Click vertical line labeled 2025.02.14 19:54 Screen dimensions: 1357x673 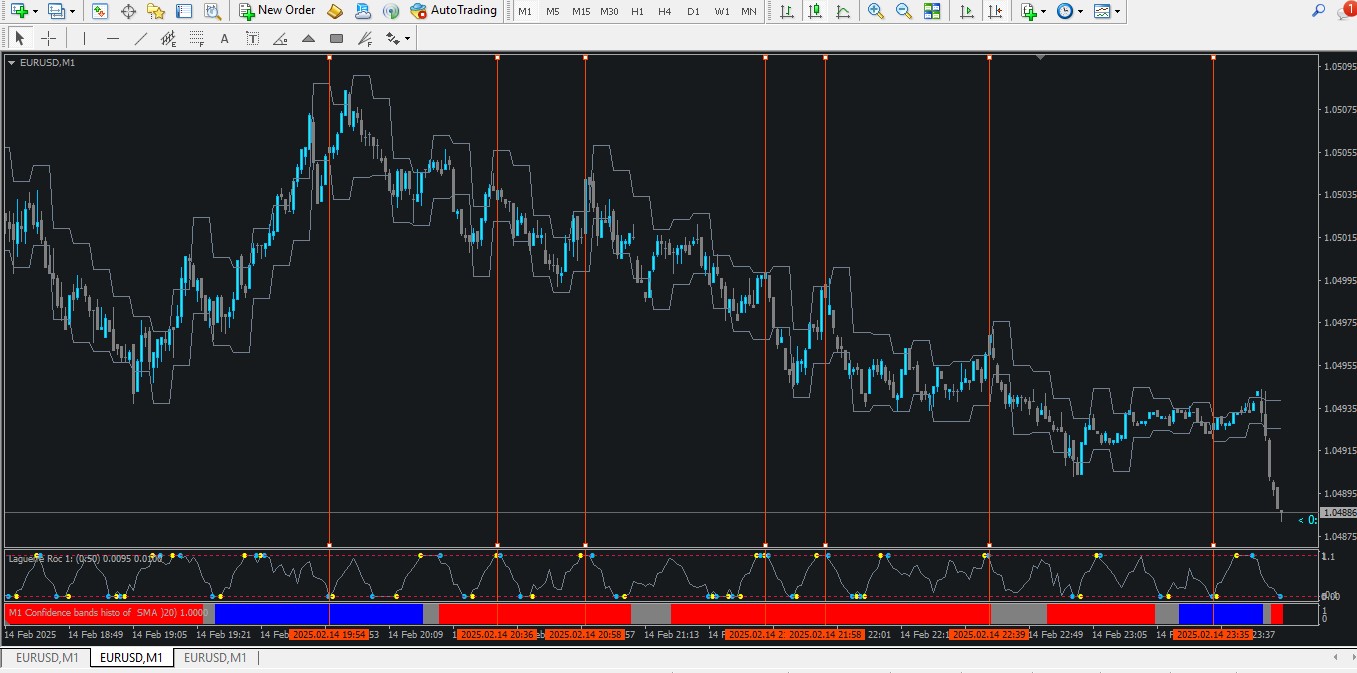tap(329, 300)
